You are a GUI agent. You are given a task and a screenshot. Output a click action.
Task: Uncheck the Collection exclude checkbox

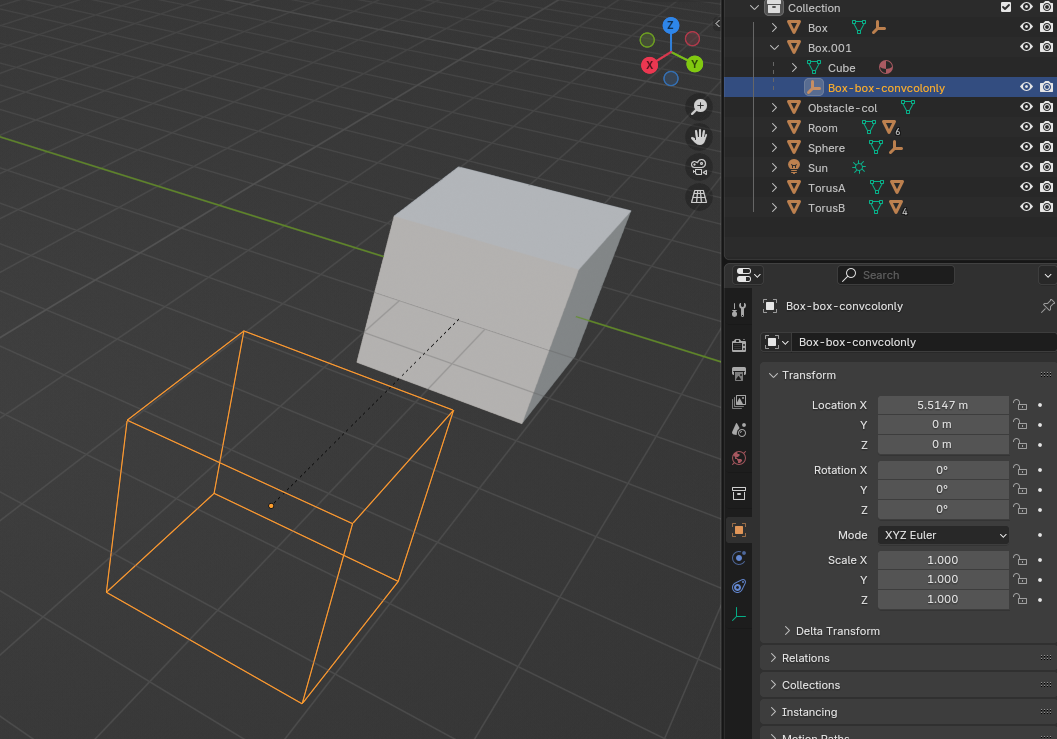(1006, 8)
